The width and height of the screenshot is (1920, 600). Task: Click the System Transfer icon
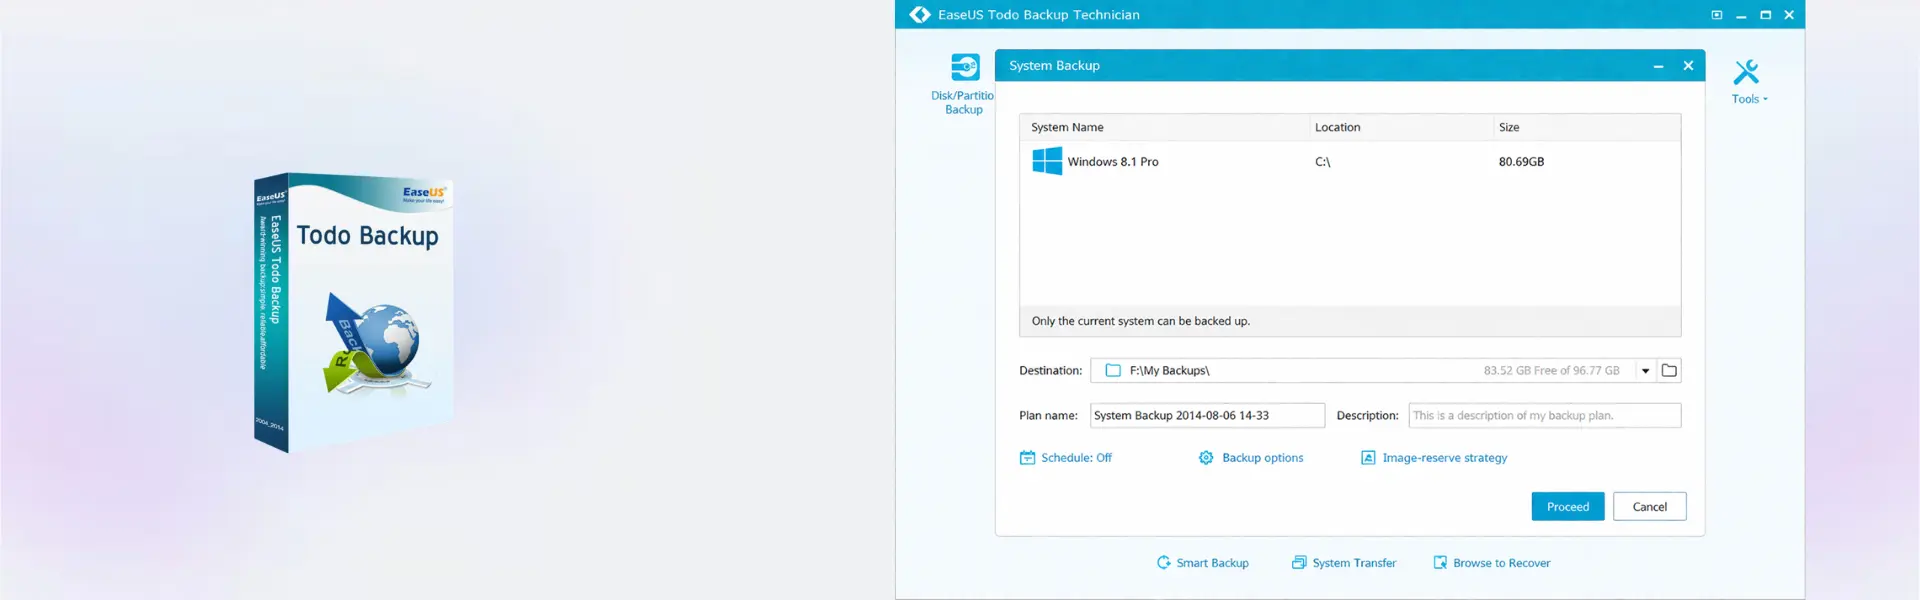[x=1299, y=563]
